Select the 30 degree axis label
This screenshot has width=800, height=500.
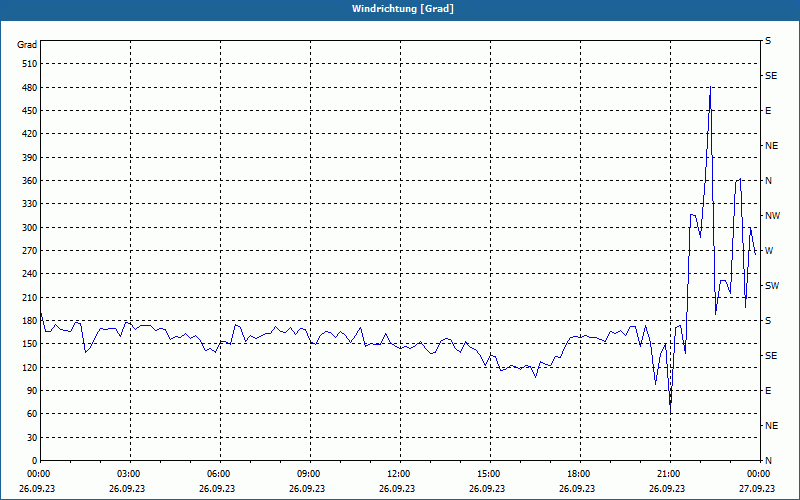click(x=32, y=437)
